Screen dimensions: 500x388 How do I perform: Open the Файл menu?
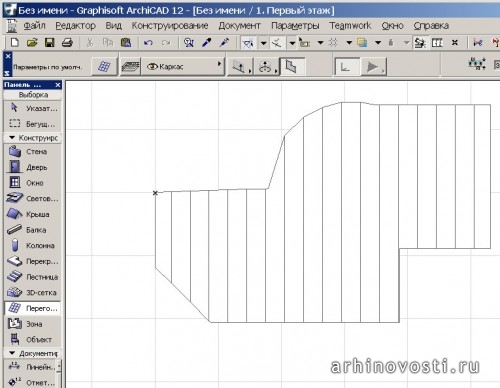34,25
